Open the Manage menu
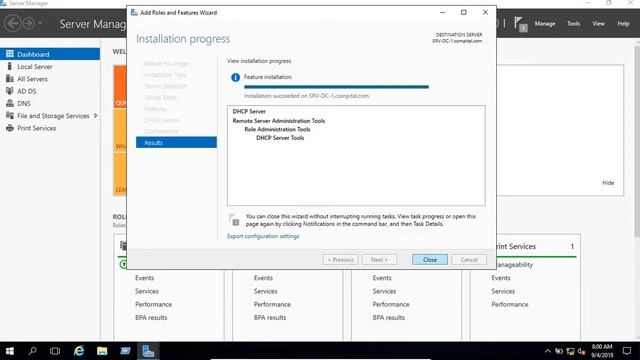The image size is (640, 360). (x=545, y=24)
